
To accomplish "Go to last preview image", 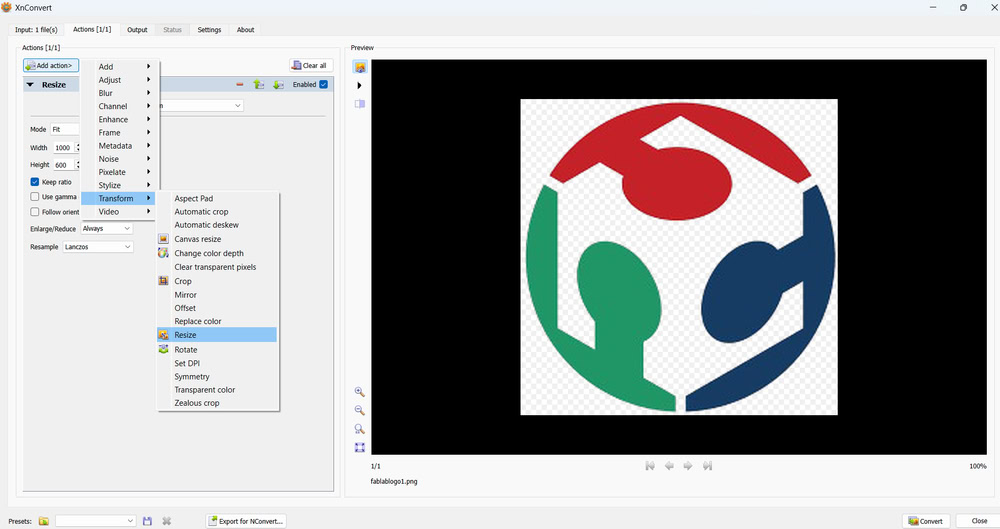I will pos(707,466).
